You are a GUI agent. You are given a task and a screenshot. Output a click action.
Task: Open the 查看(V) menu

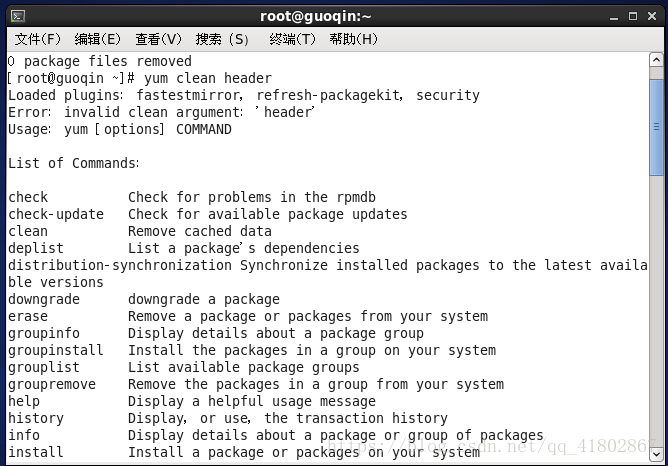coord(158,39)
